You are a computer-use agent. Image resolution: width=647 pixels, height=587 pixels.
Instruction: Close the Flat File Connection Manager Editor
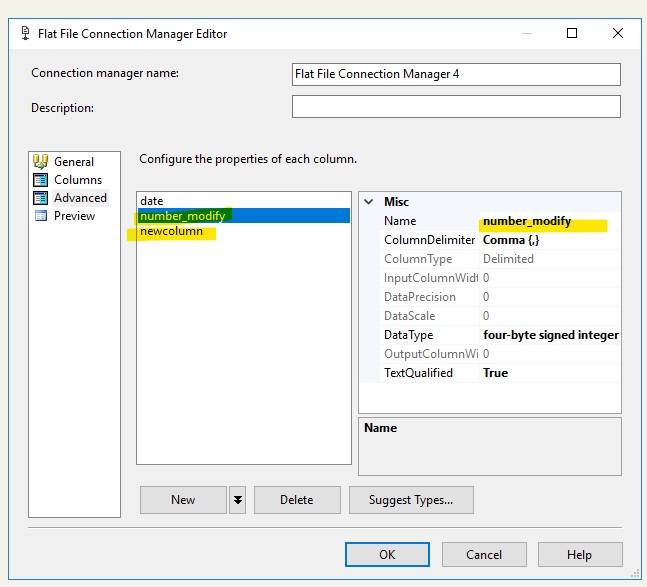pyautogui.click(x=618, y=33)
